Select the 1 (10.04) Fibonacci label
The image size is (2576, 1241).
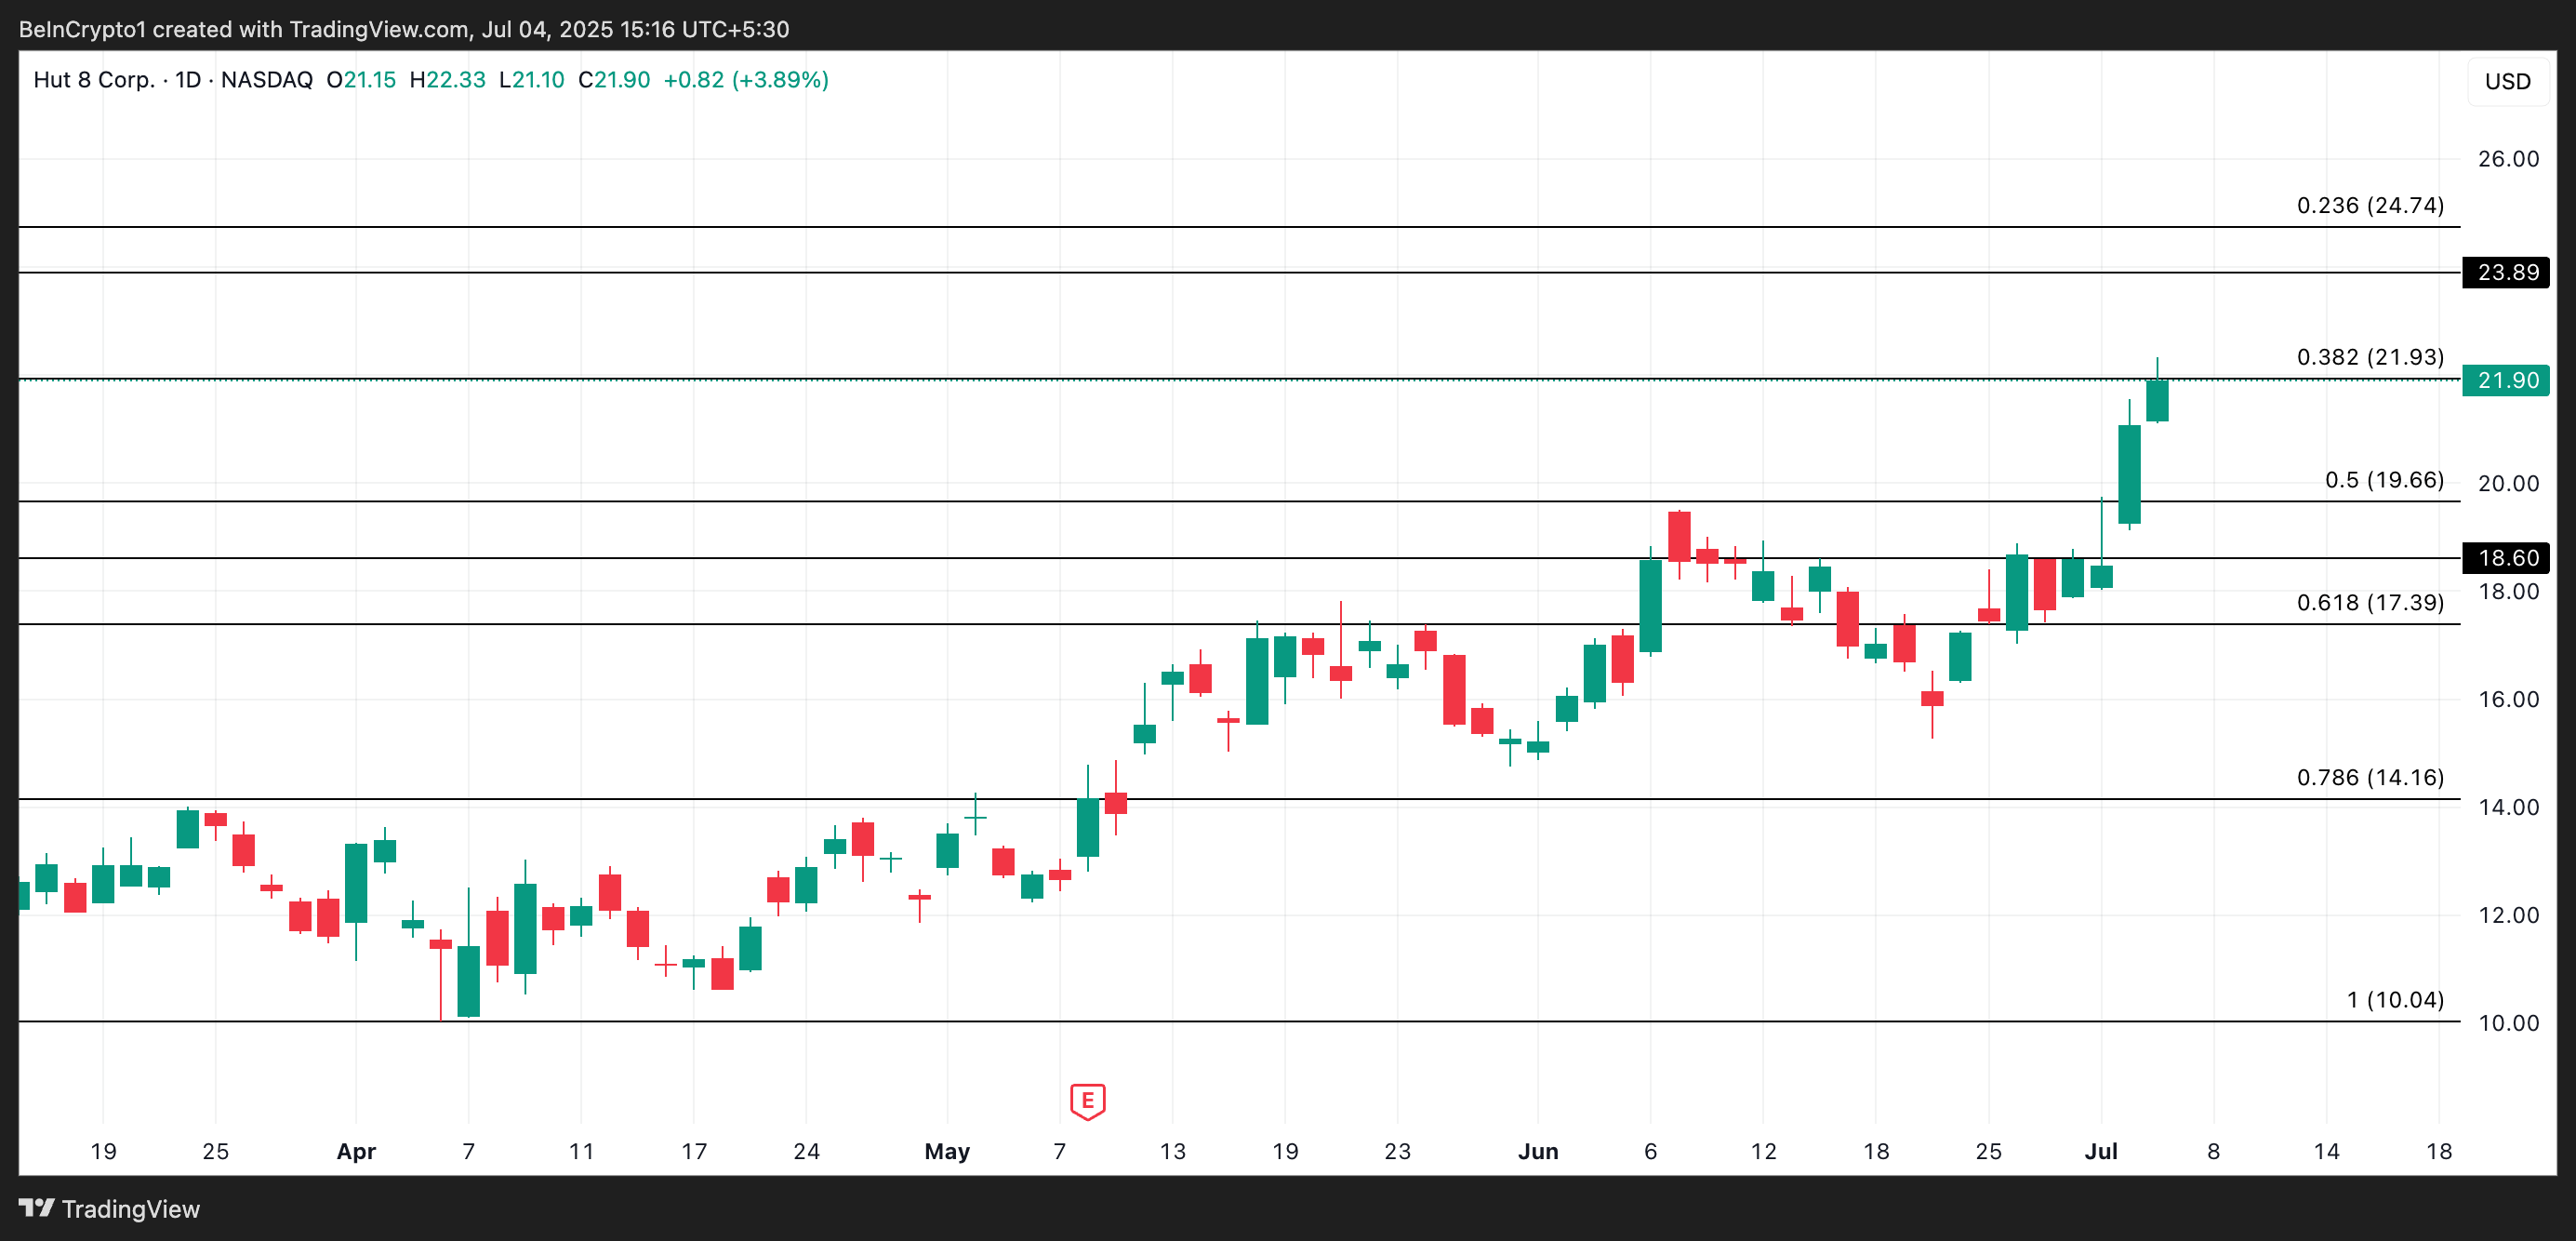[x=2395, y=999]
